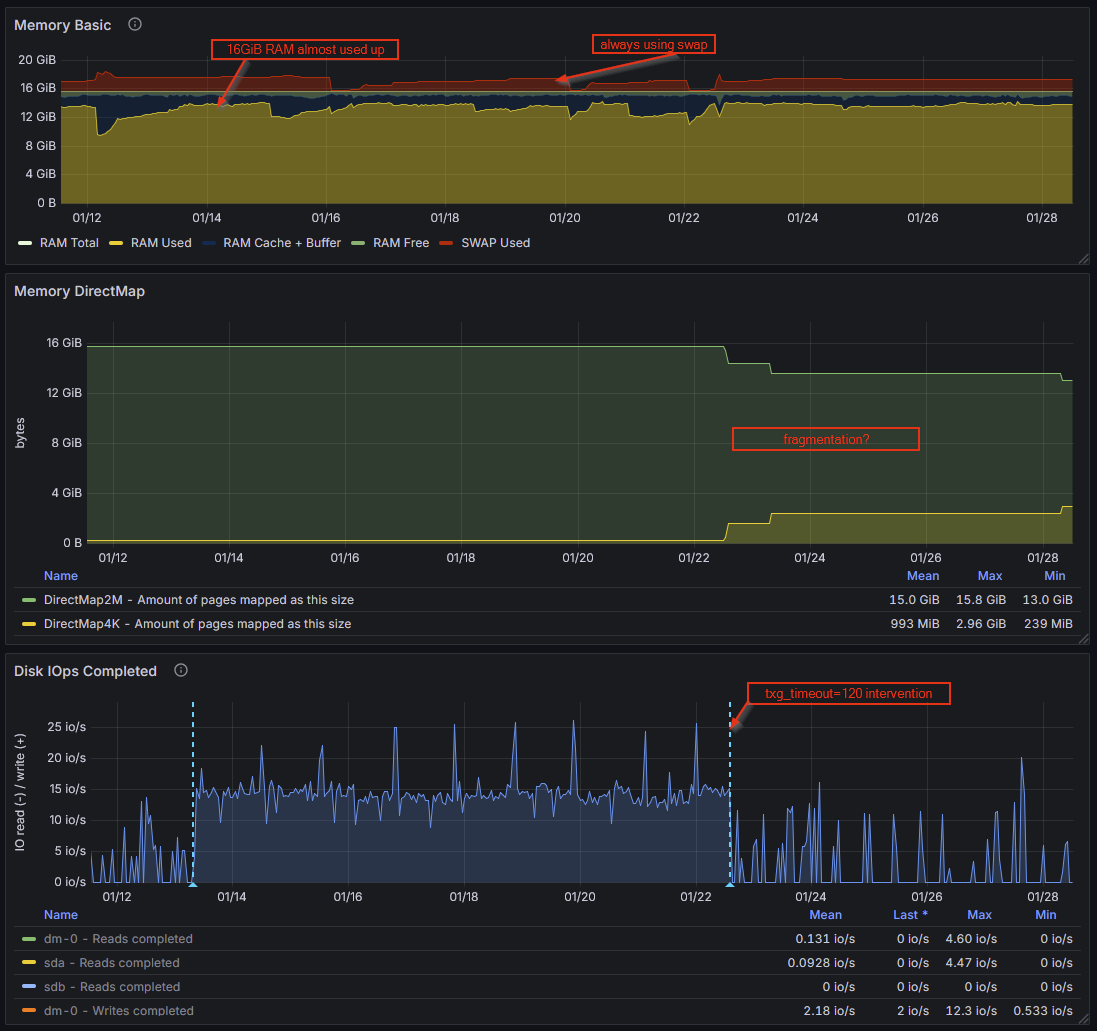Click the Memory Basic info icon
Screen dimensions: 1097x1031
pos(135,24)
